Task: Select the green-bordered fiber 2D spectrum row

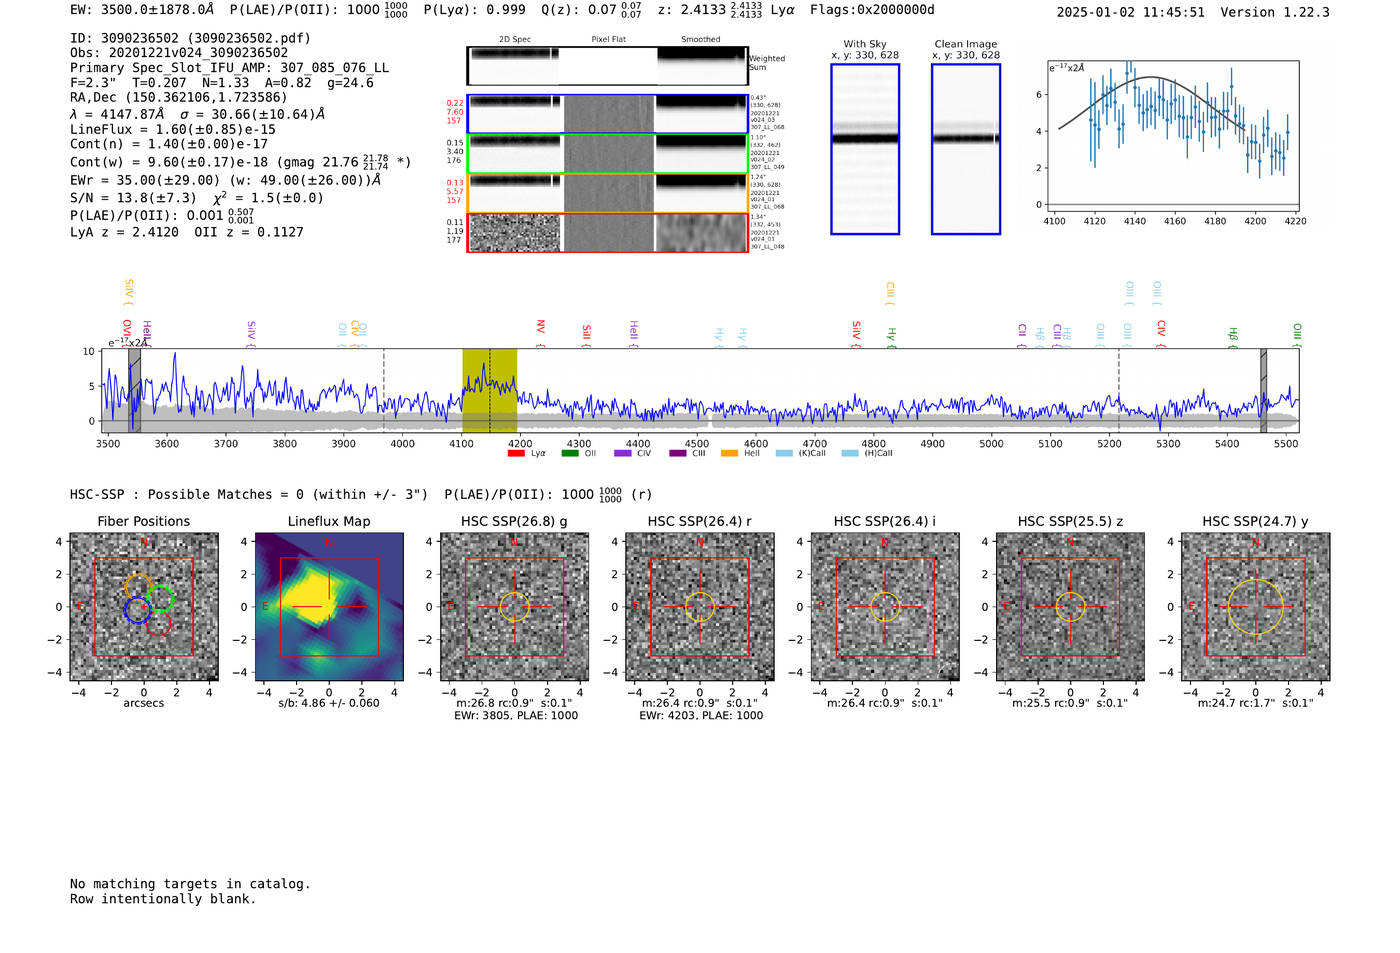Action: coord(607,153)
